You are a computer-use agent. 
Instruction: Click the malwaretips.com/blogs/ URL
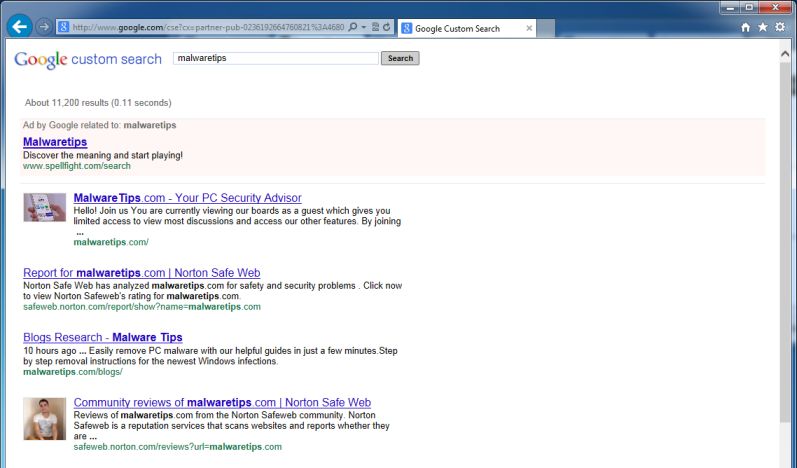point(73,372)
